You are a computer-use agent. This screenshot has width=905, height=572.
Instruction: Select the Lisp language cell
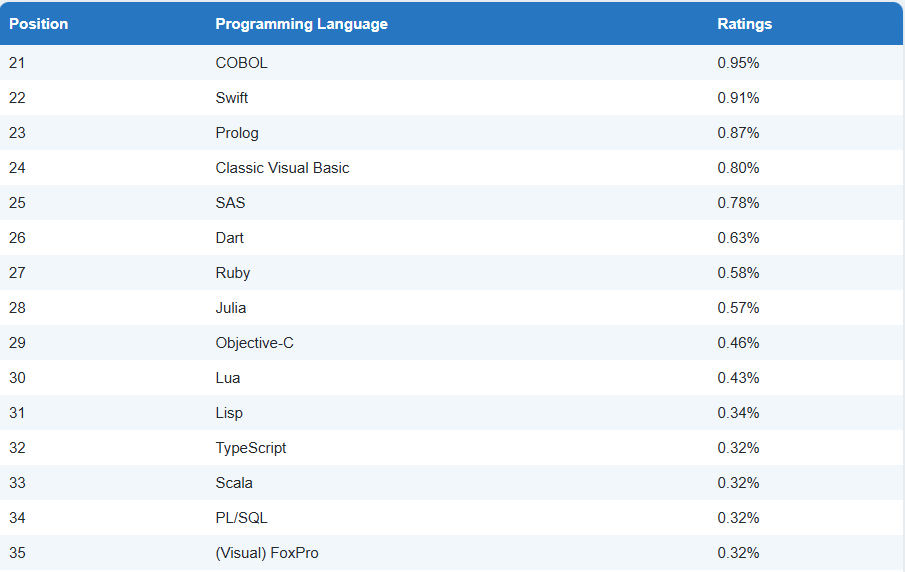click(x=229, y=413)
